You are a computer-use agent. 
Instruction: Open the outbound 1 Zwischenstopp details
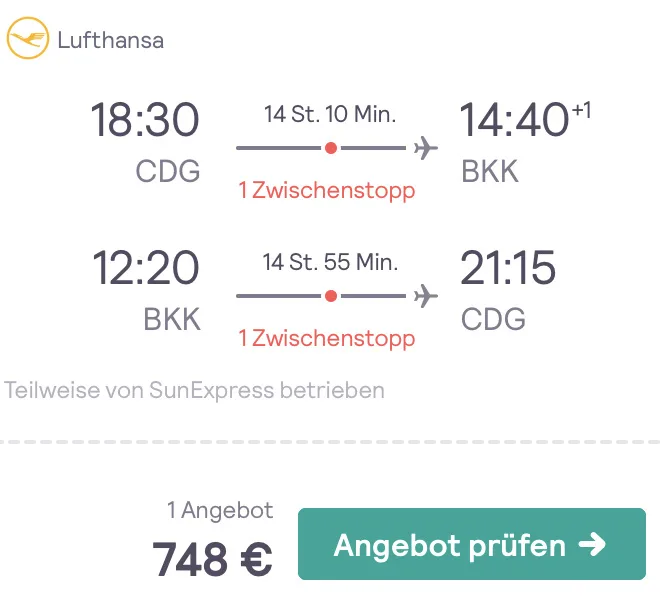326,190
